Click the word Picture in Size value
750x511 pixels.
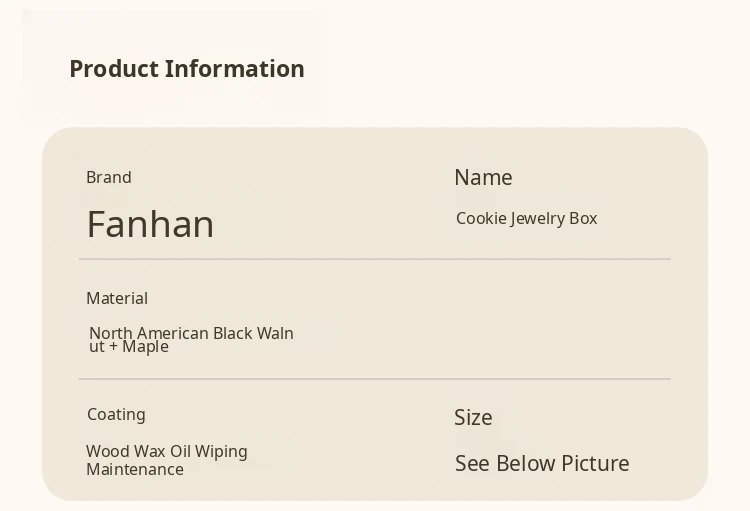[x=595, y=463]
